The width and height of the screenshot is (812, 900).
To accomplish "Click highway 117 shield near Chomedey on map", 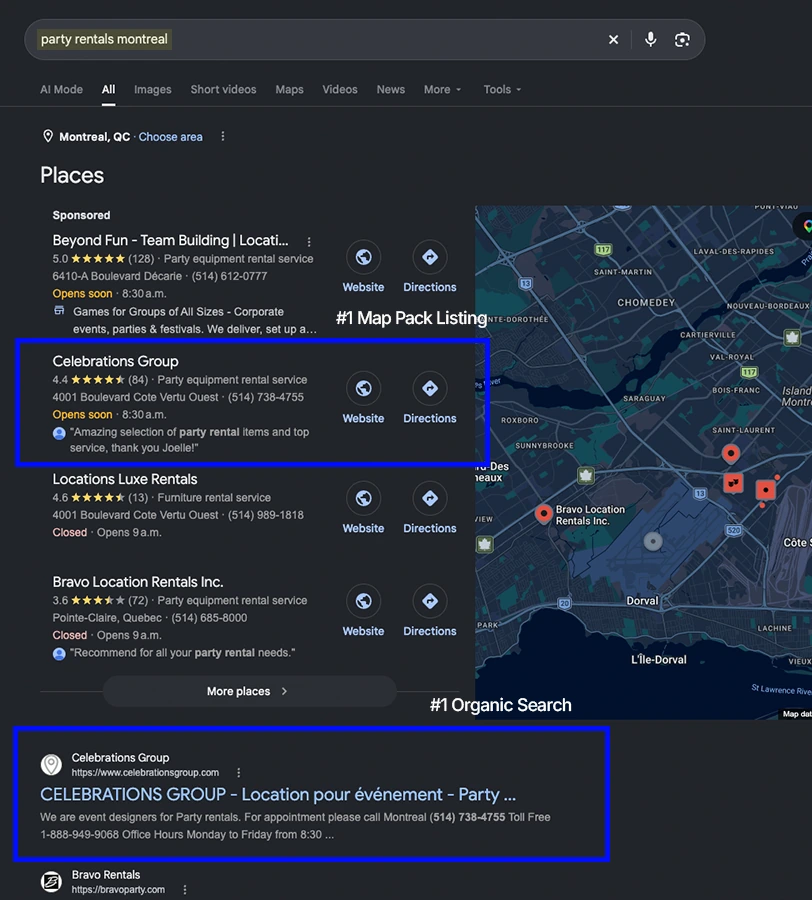I will click(603, 249).
